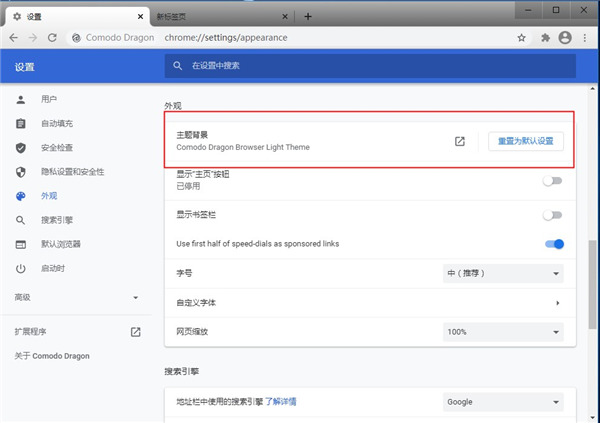Screen dimensions: 600x423
Task: Open a new tab with plus button
Action: [x=308, y=16]
